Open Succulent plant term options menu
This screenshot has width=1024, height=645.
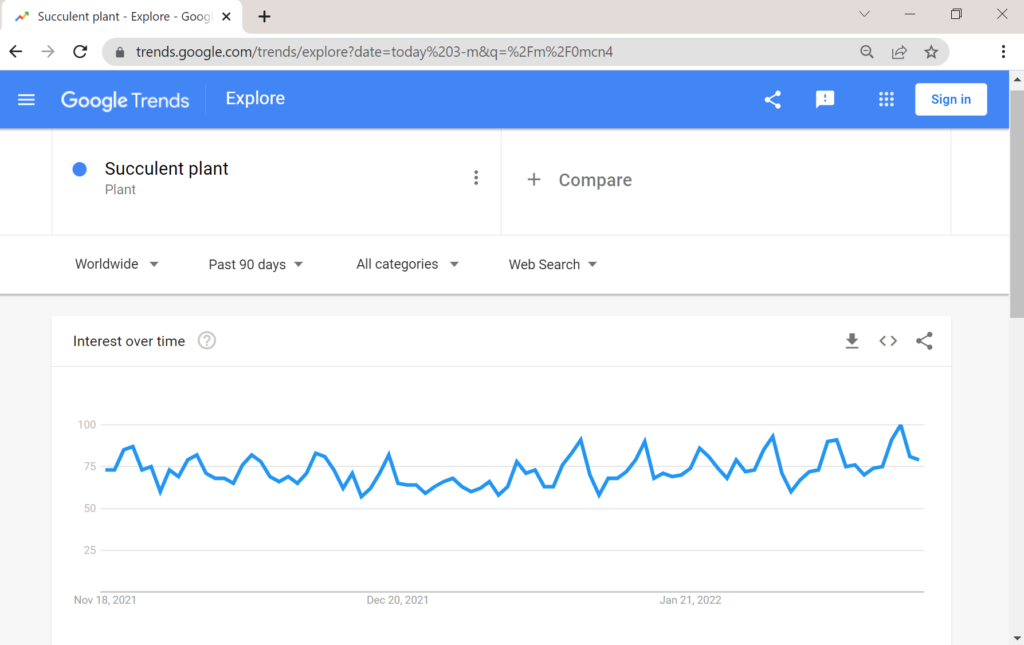point(476,178)
